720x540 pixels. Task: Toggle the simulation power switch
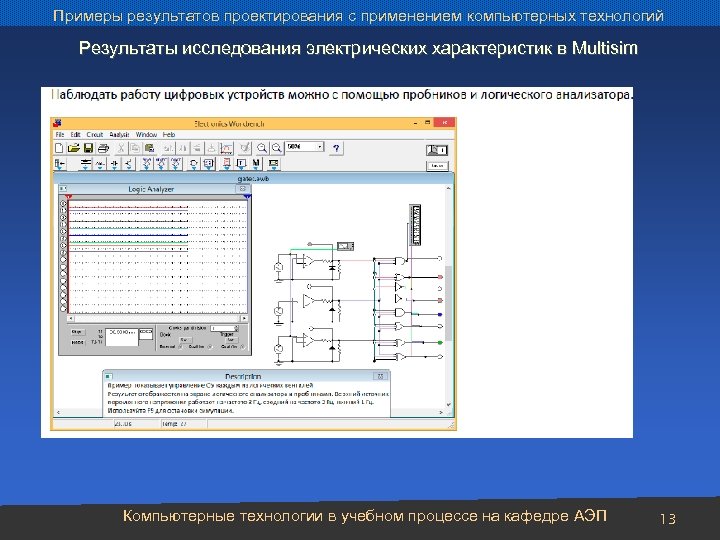(437, 150)
